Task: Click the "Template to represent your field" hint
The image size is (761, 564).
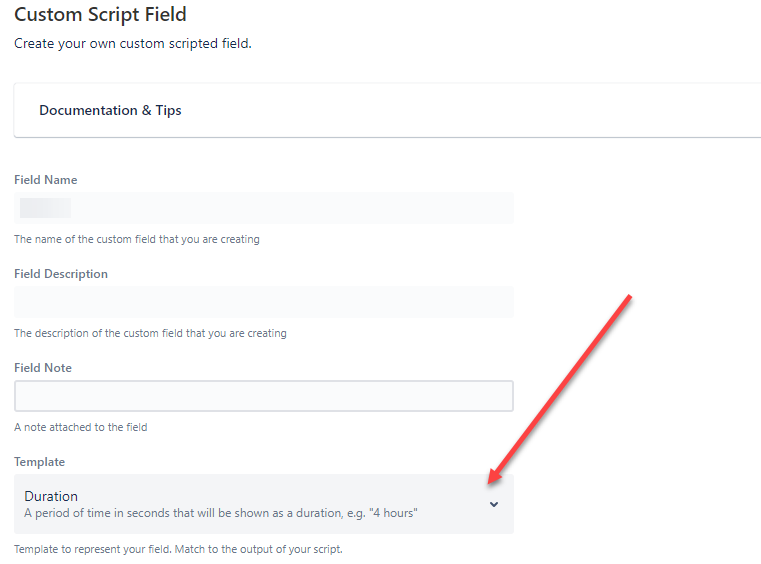Action: coord(178,549)
